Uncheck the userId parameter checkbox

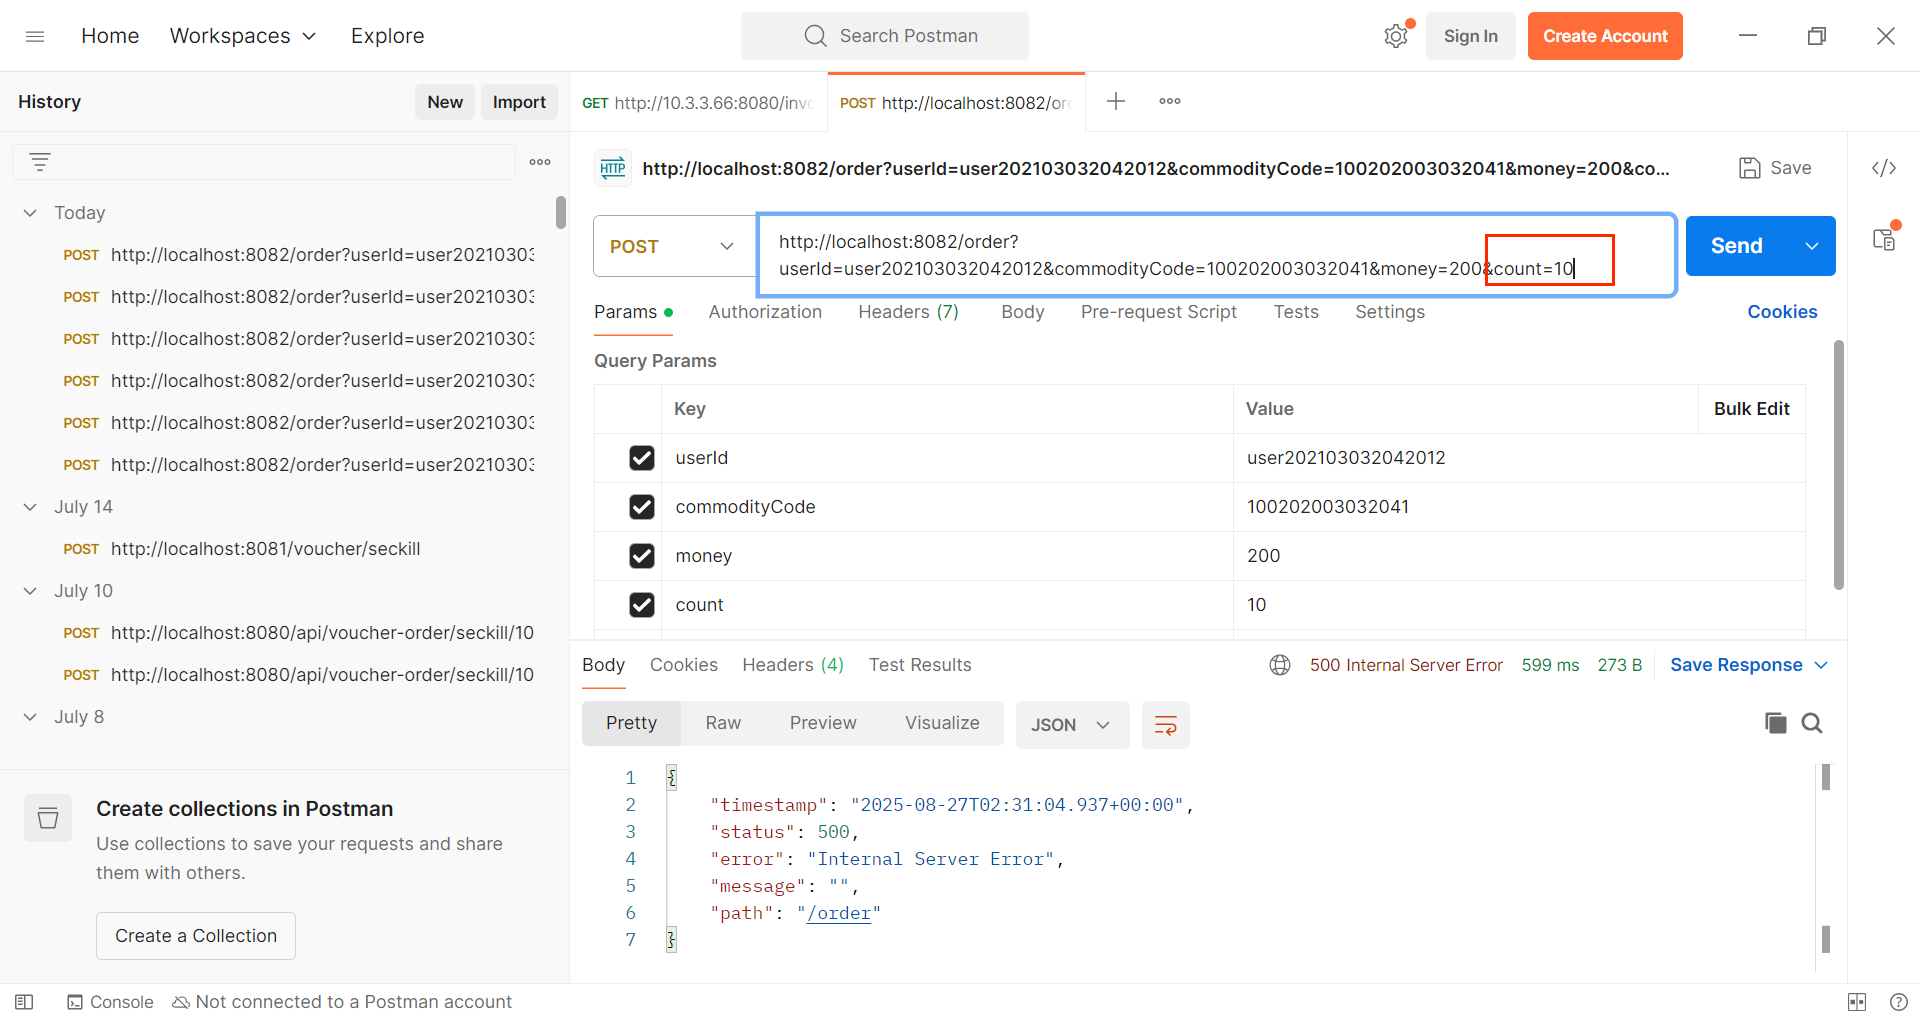(x=642, y=458)
